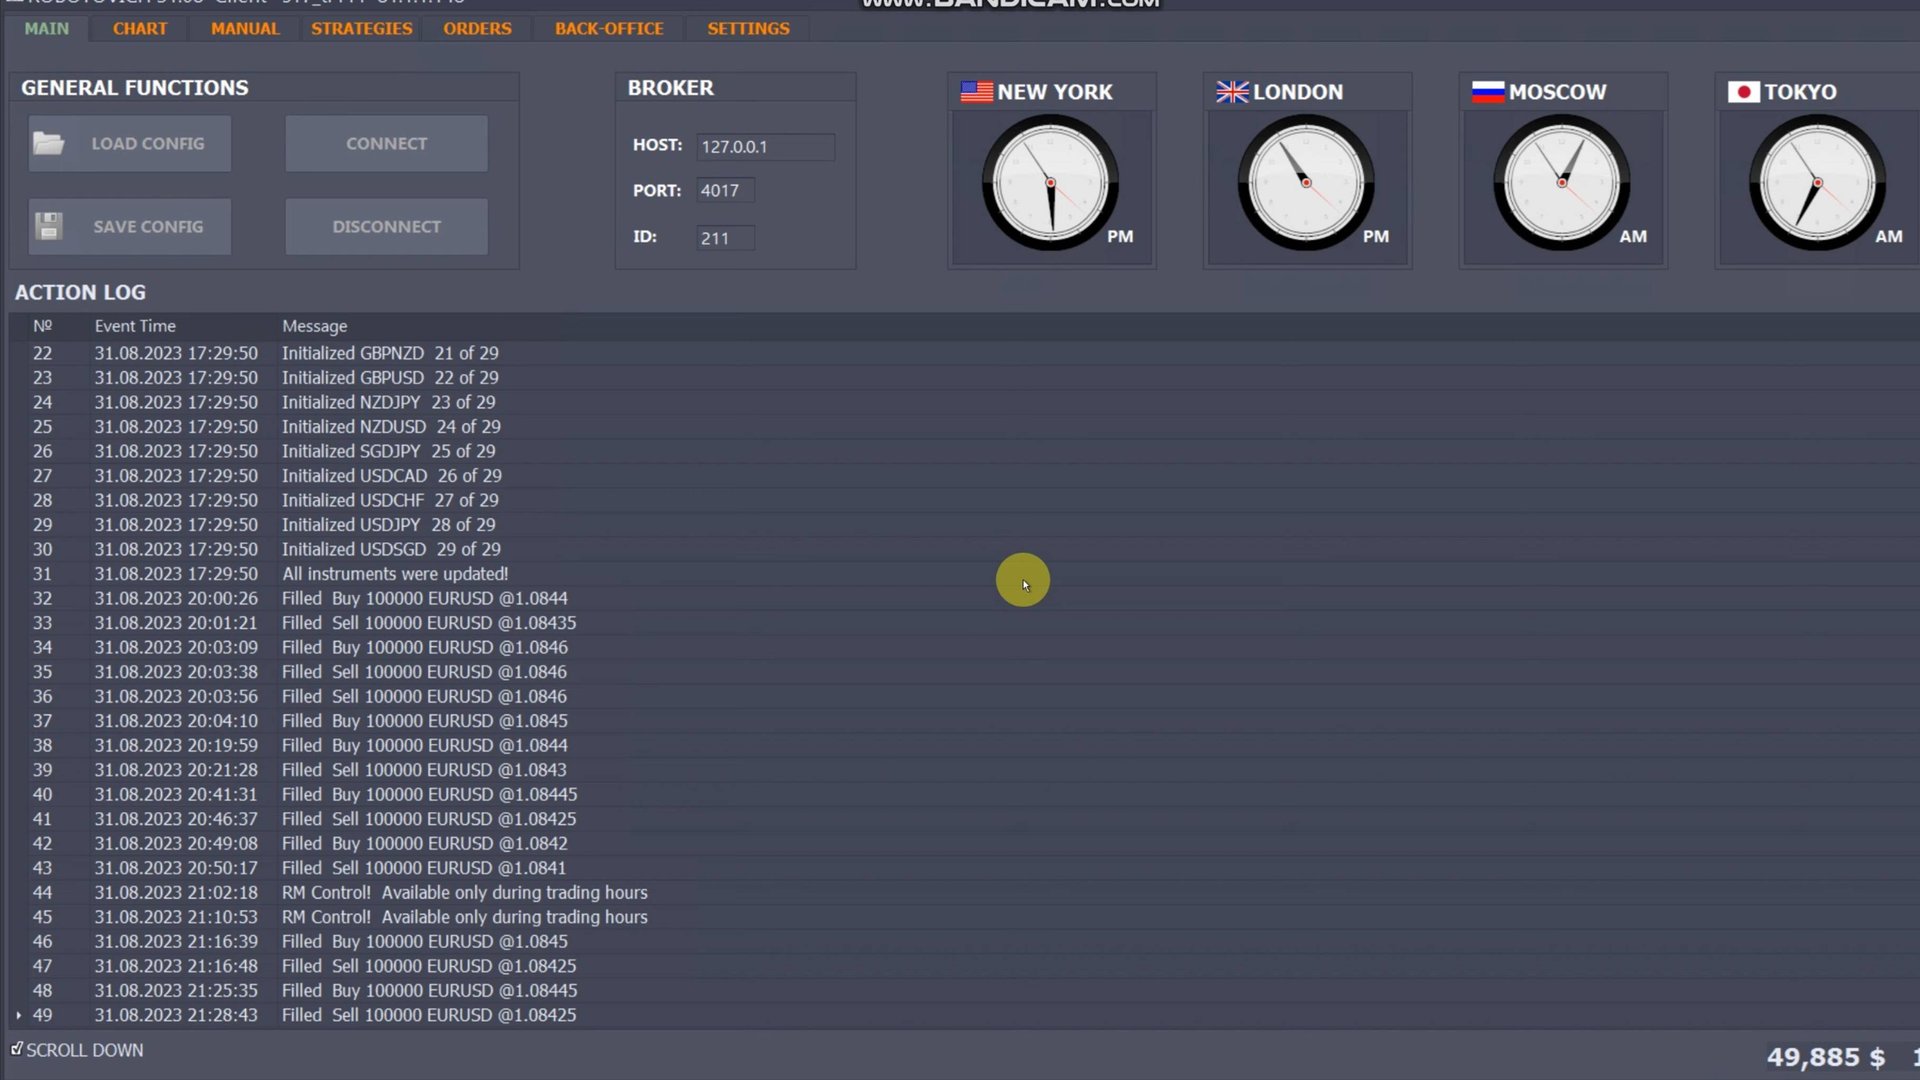Click the Port field showing 4017
This screenshot has width=1920, height=1080.
point(725,190)
